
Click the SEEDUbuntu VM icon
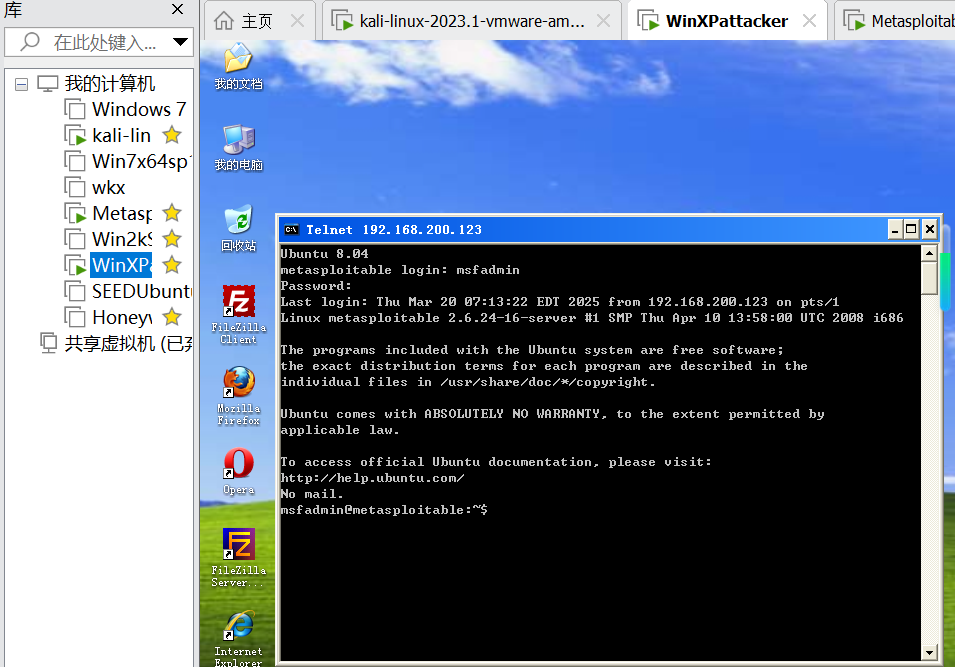(75, 291)
